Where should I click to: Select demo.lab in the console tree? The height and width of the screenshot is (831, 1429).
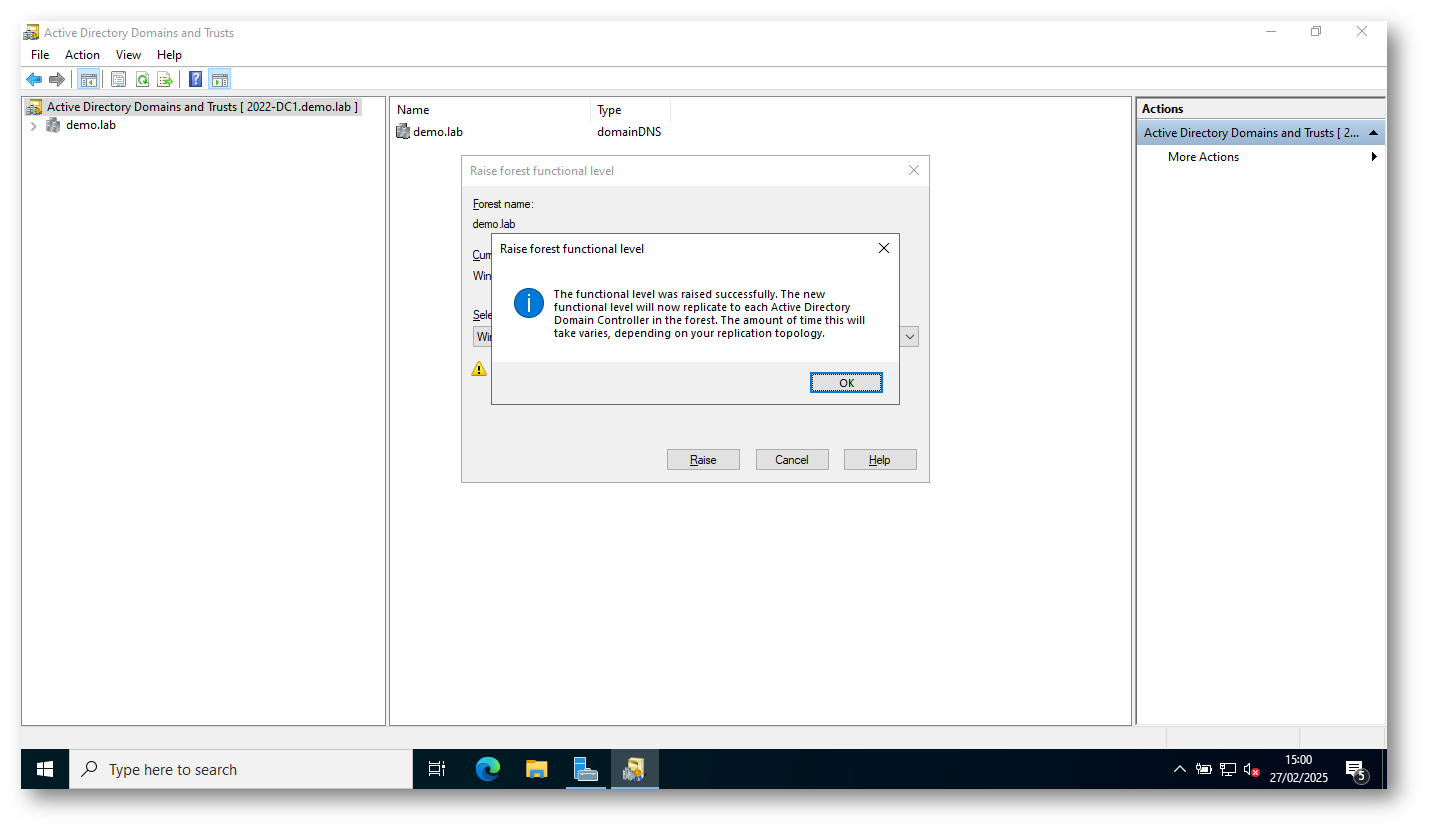(90, 125)
